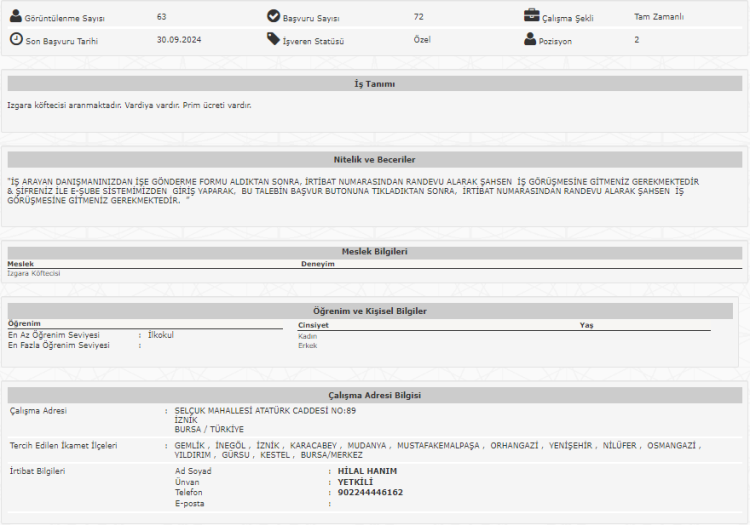
Task: Click the tag icon beside İşveren Statüsü
Action: point(273,39)
